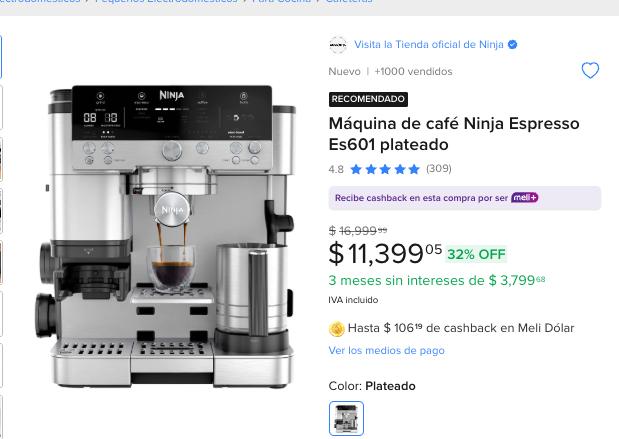Open Ver los medios de pago link

386,350
